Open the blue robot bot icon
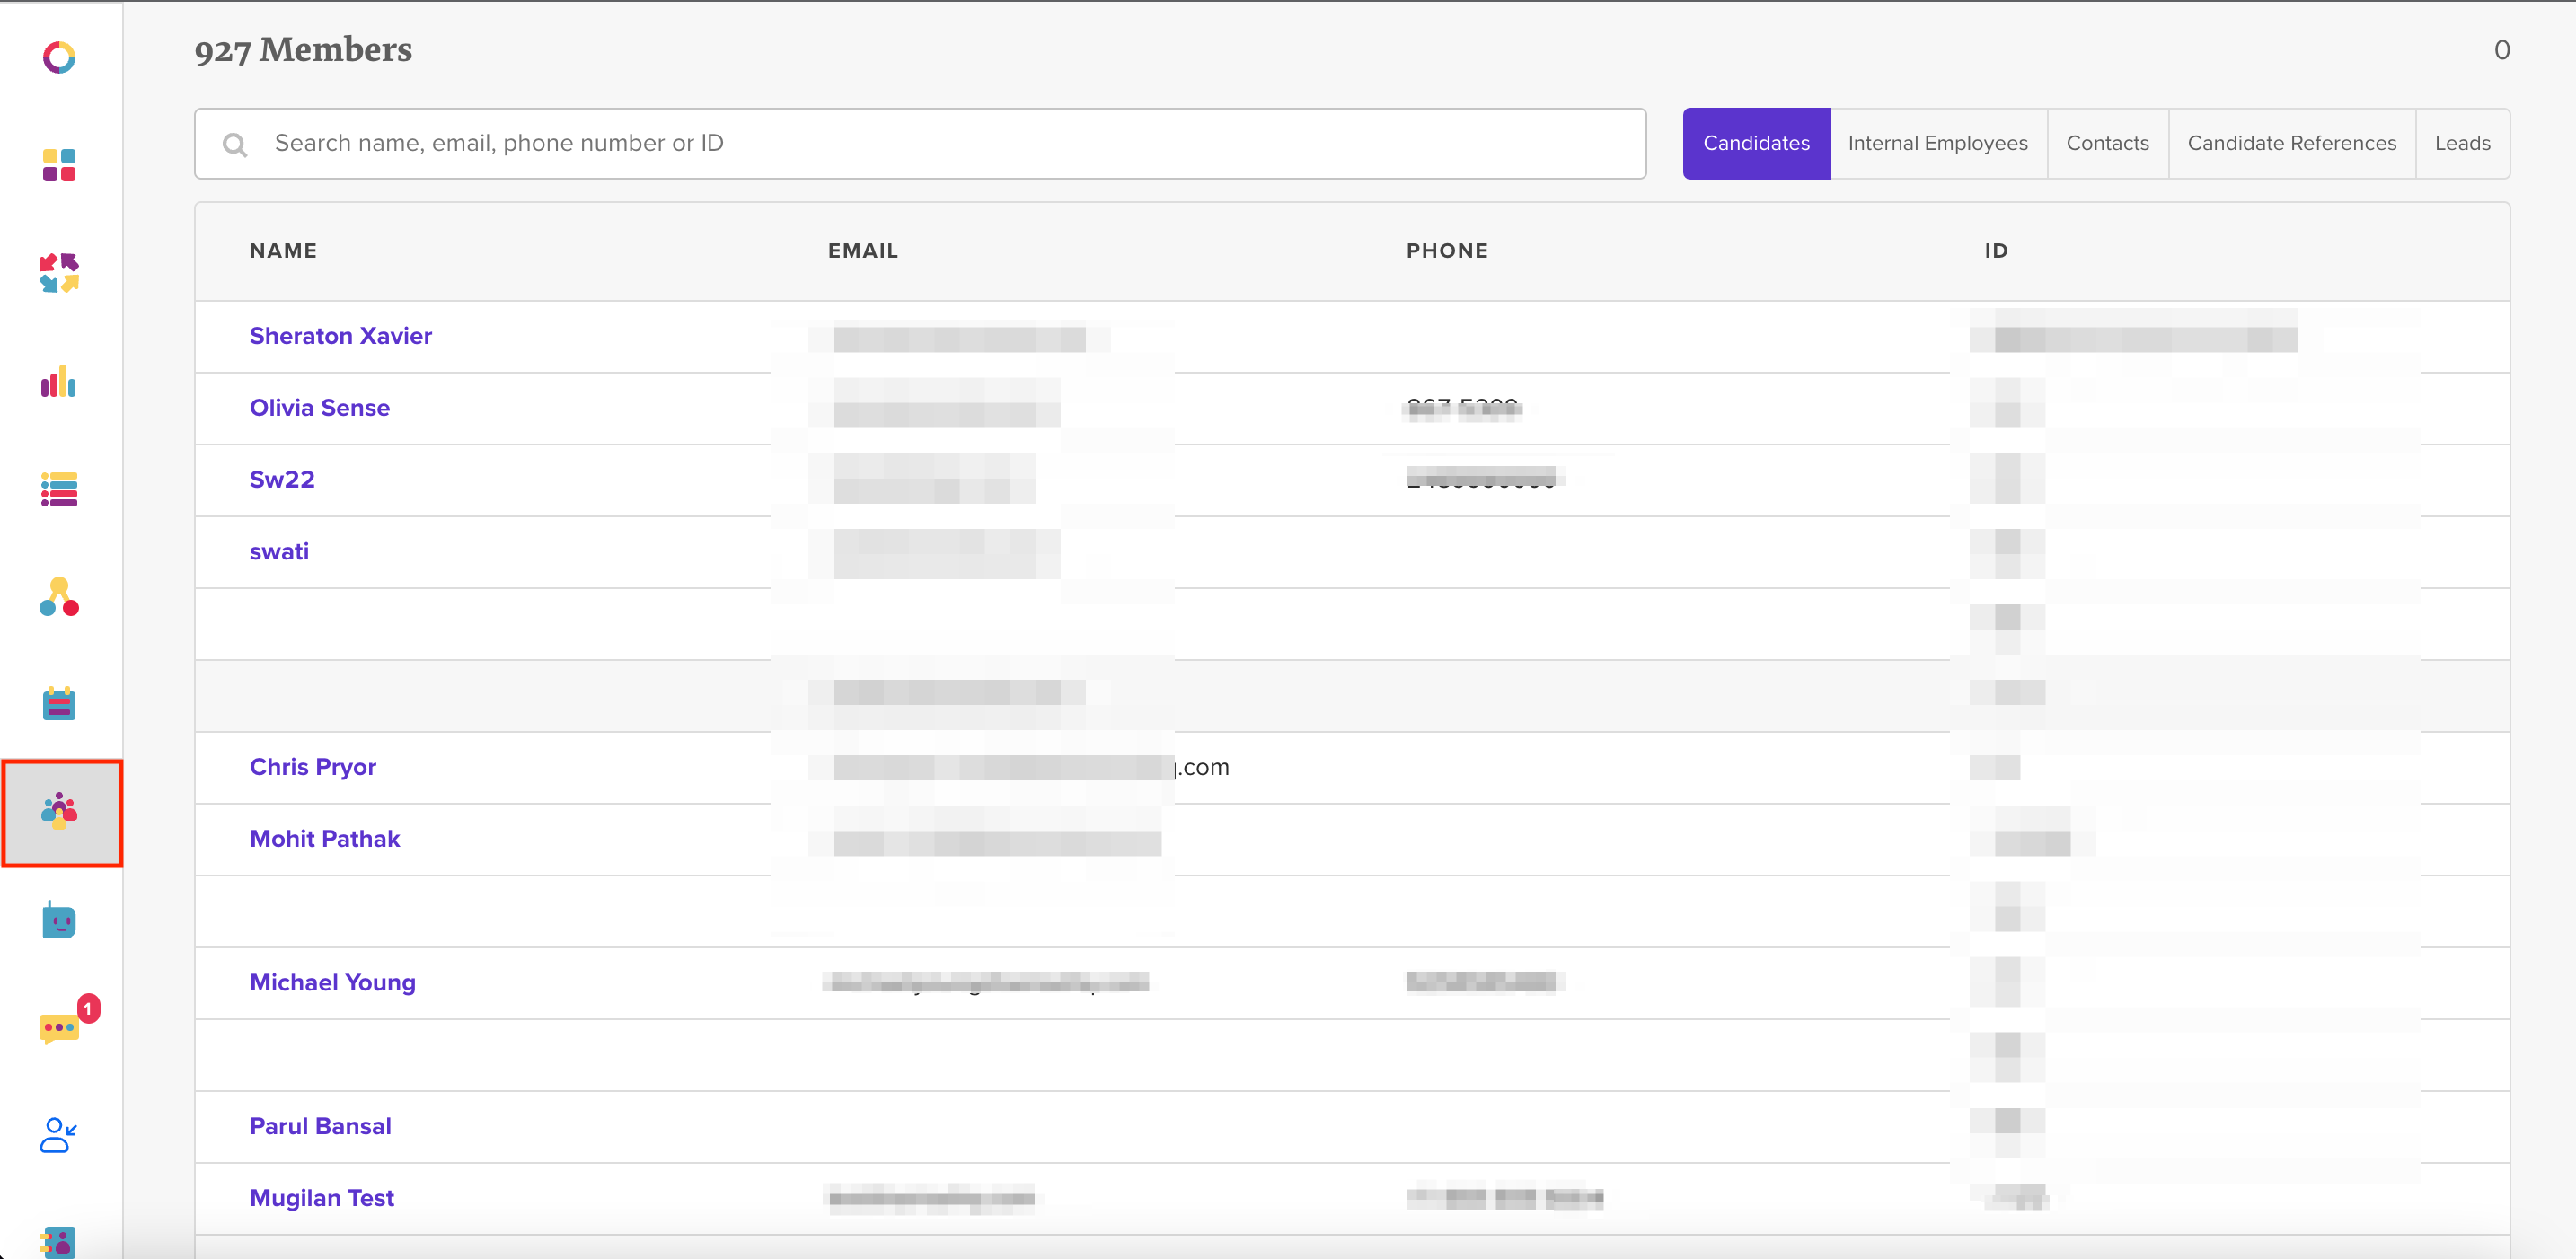 tap(59, 919)
